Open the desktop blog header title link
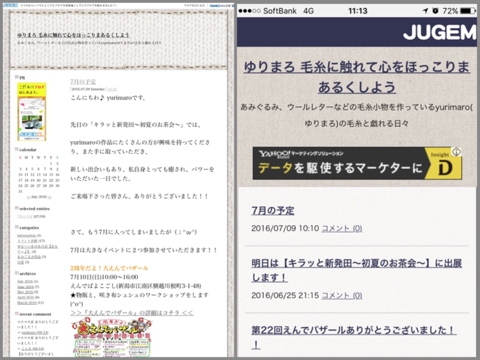This screenshot has height=360, width=480. click(73, 35)
